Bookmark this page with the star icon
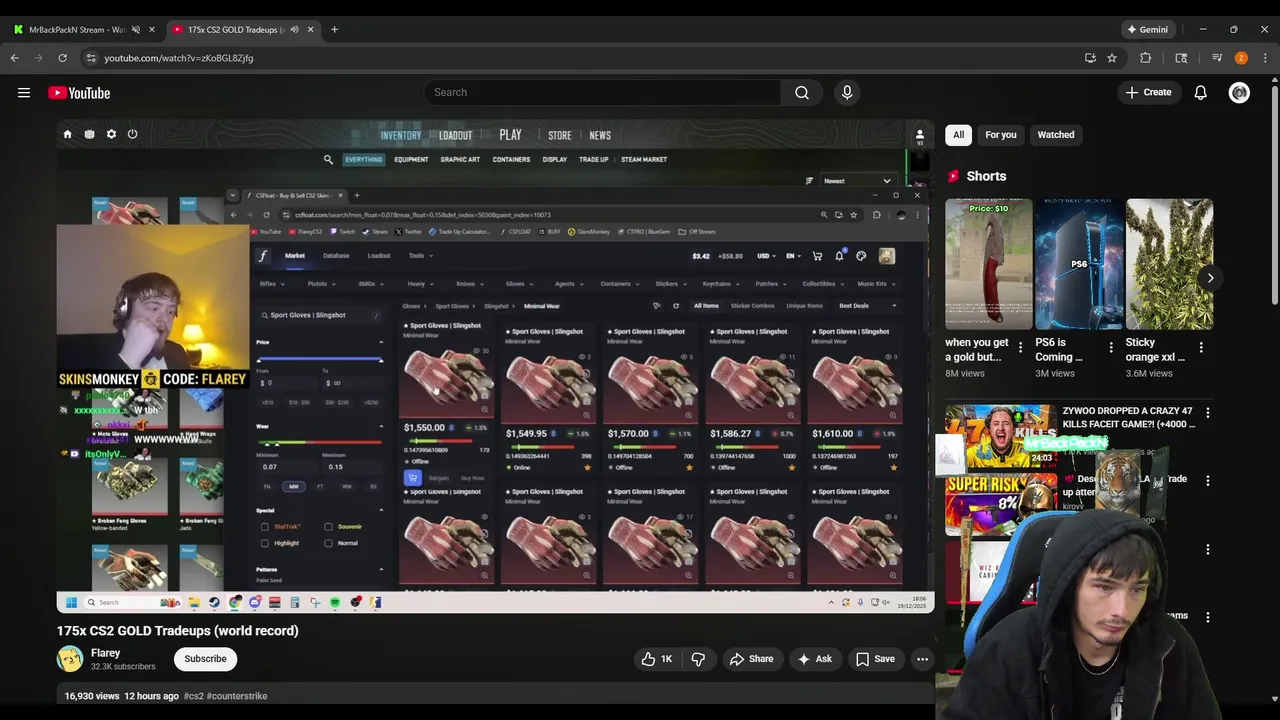The width and height of the screenshot is (1280, 720). pos(1112,58)
